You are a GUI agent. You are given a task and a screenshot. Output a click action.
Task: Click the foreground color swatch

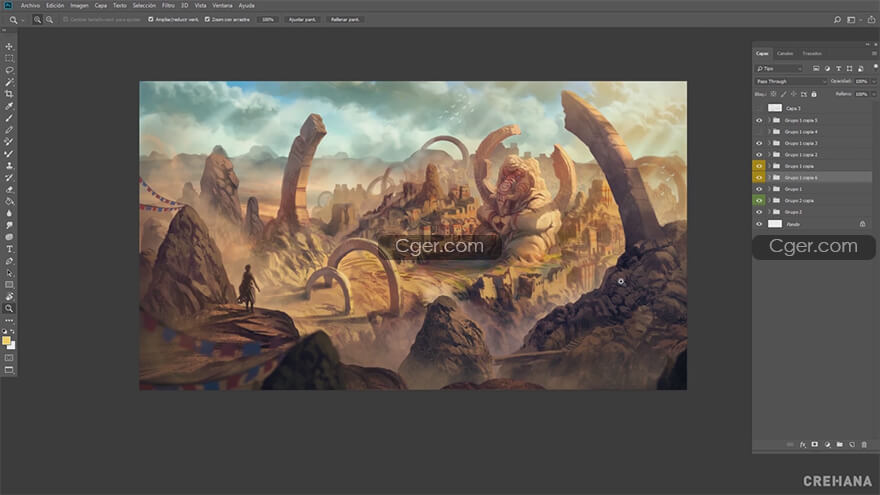coord(6,341)
